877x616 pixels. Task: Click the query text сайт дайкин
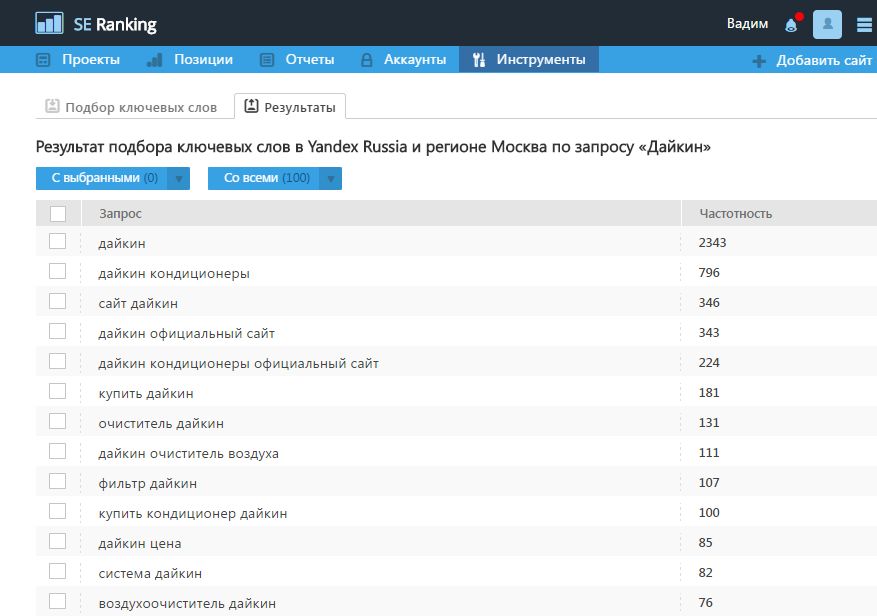[138, 303]
